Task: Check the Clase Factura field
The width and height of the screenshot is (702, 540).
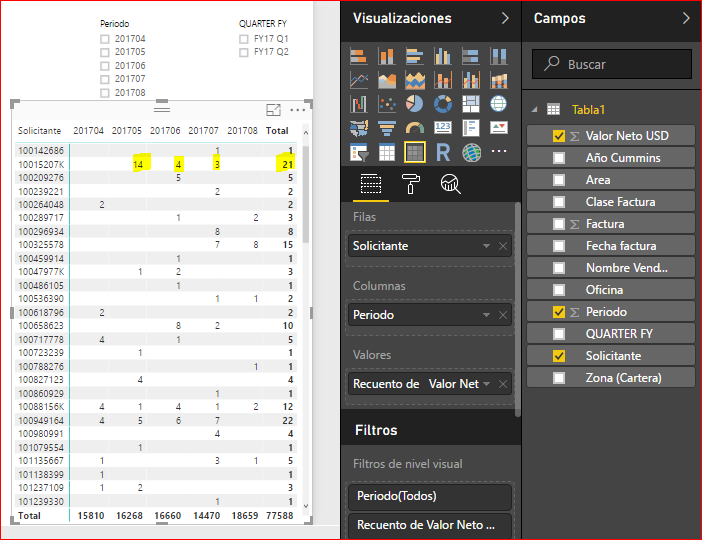Action: [559, 201]
